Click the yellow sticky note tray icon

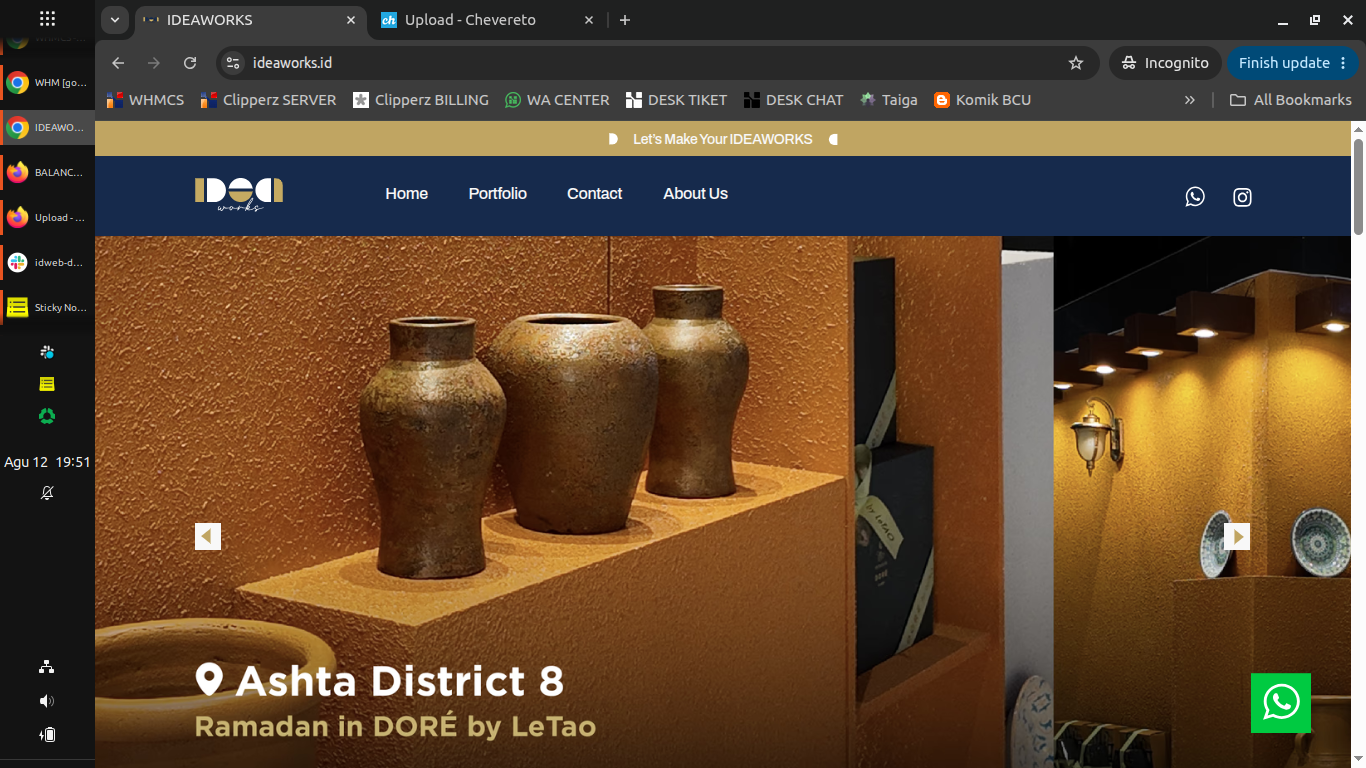tap(47, 384)
